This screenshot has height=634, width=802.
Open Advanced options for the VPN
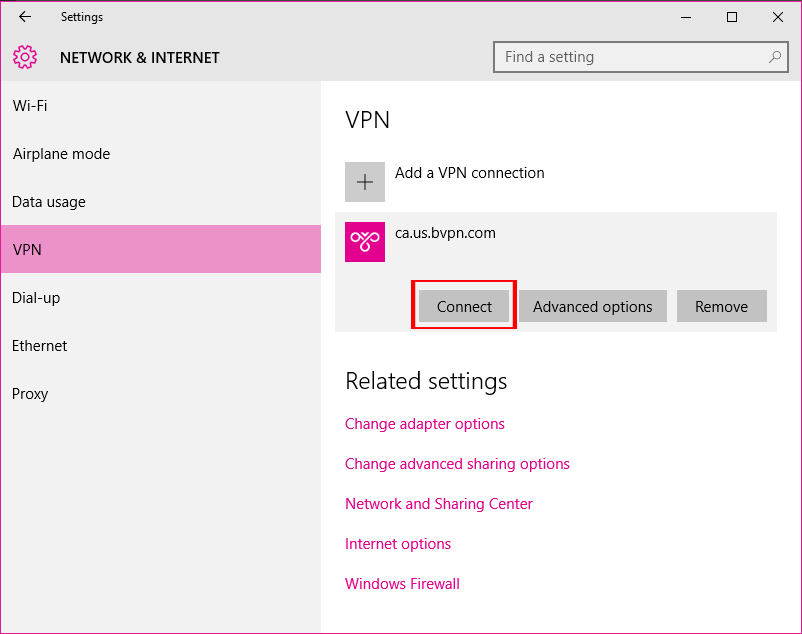(592, 307)
